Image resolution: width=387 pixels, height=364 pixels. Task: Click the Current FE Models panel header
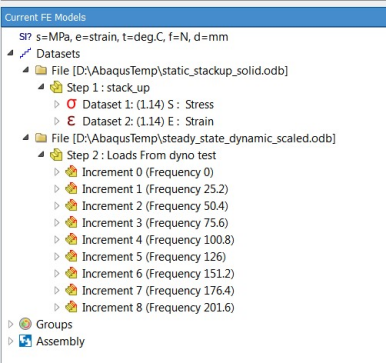193,17
